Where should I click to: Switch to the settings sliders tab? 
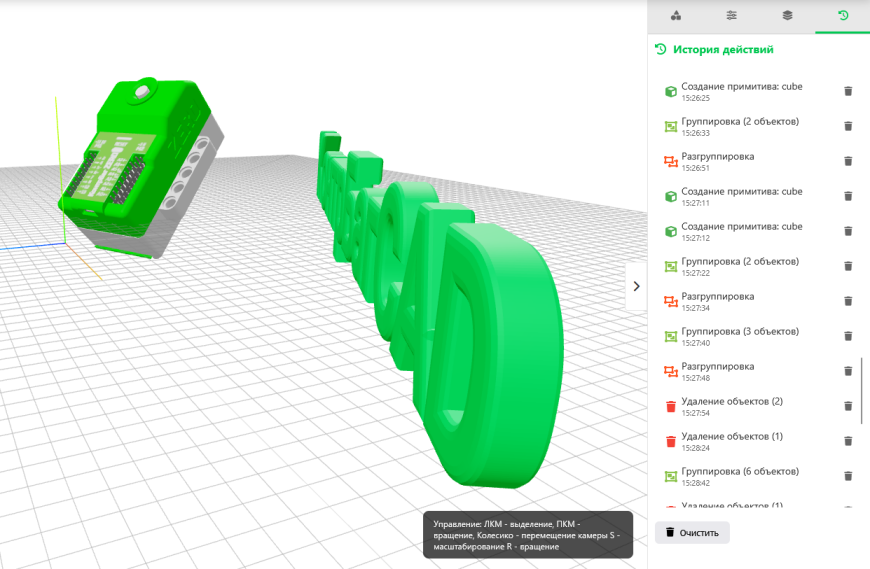(731, 16)
